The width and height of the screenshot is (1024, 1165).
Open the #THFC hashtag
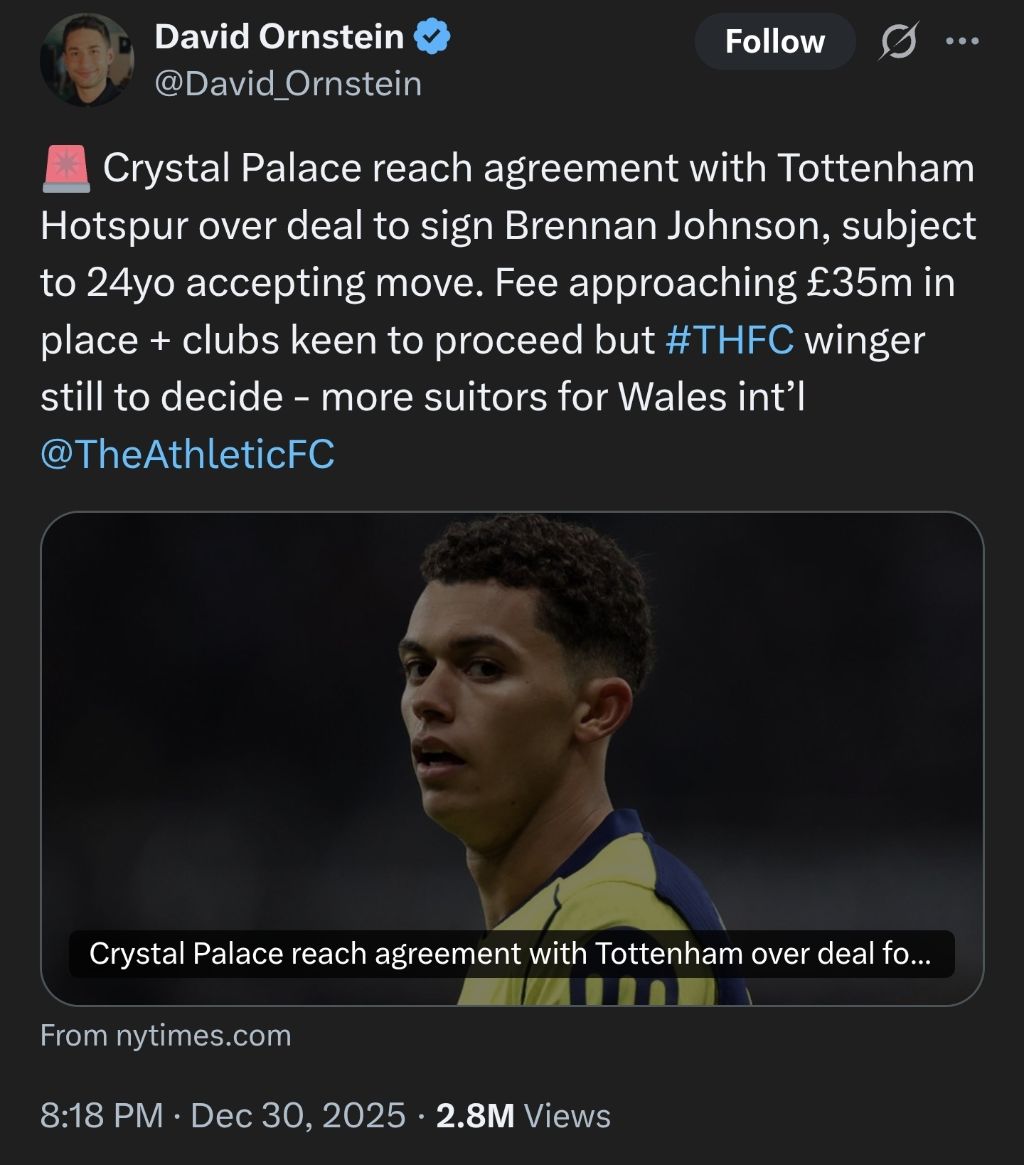729,341
